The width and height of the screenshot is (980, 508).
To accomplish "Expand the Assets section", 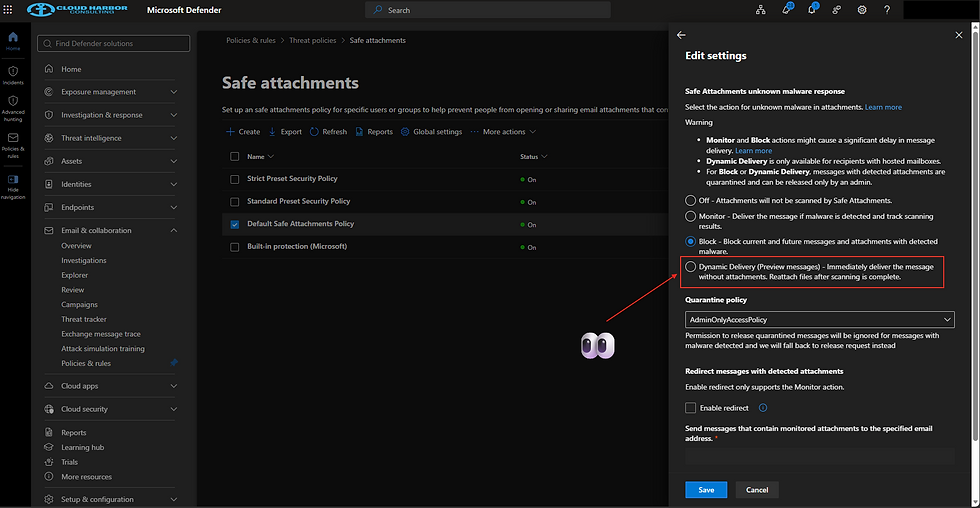I will tap(174, 161).
